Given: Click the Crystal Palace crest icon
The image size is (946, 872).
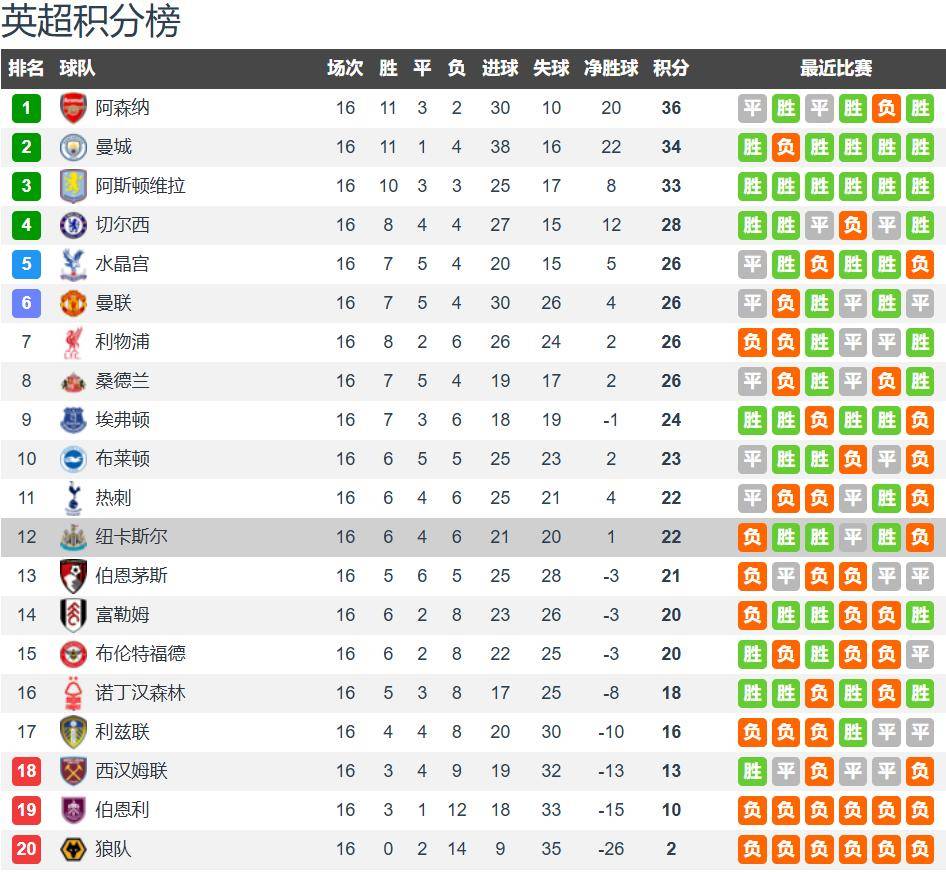Looking at the screenshot, I should point(74,264).
